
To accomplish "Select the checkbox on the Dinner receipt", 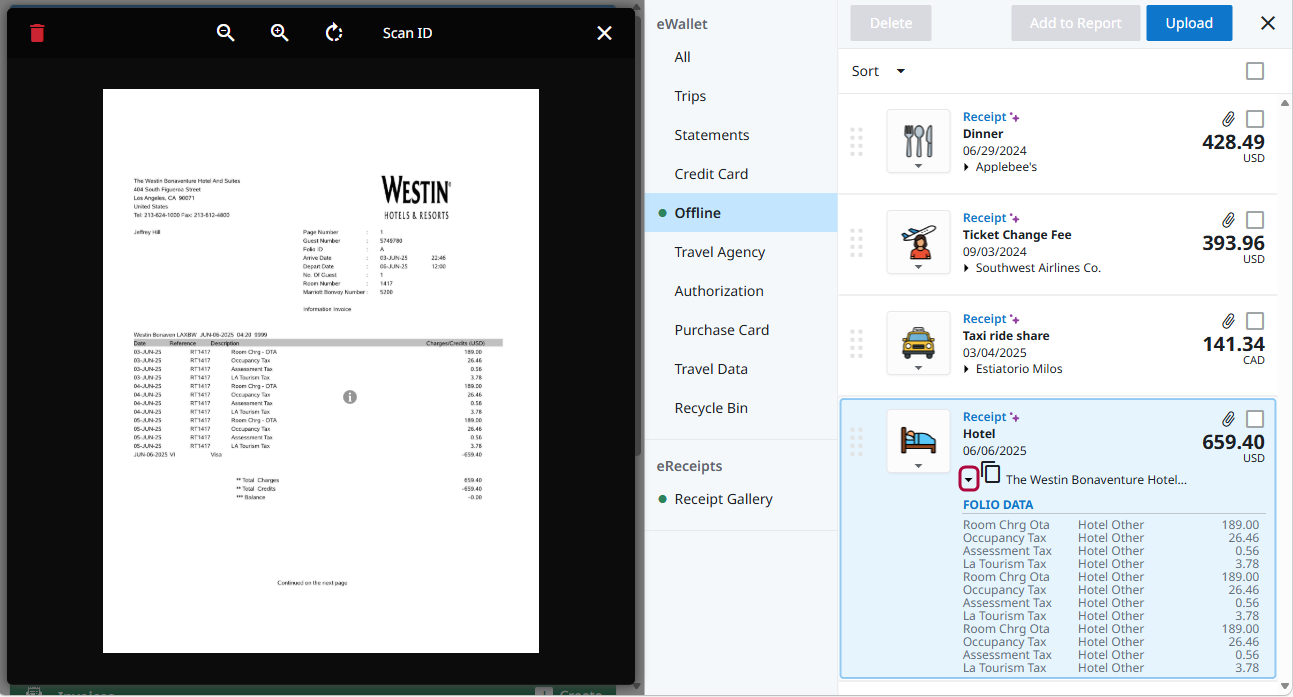I will 1255,119.
